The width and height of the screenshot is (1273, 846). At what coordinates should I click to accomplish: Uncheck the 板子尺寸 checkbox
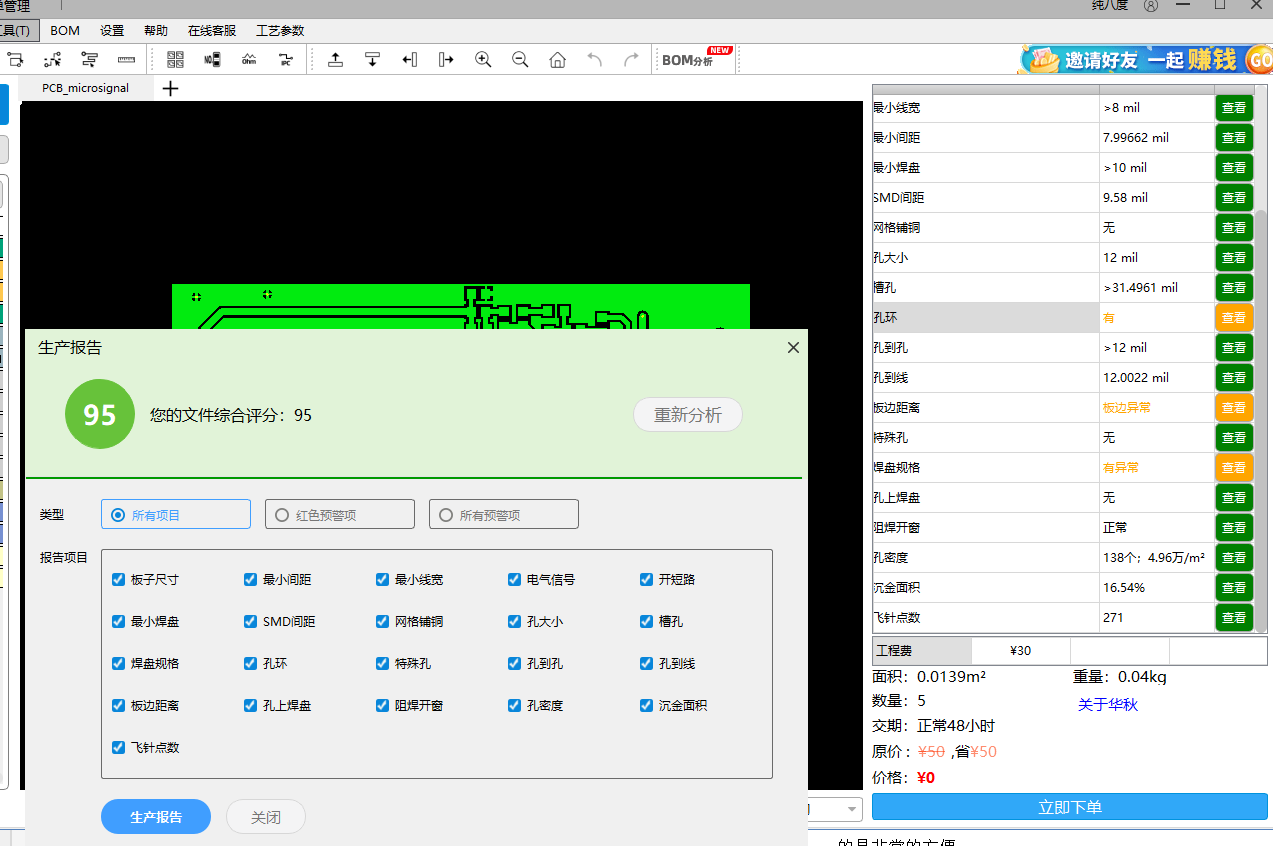tap(119, 579)
